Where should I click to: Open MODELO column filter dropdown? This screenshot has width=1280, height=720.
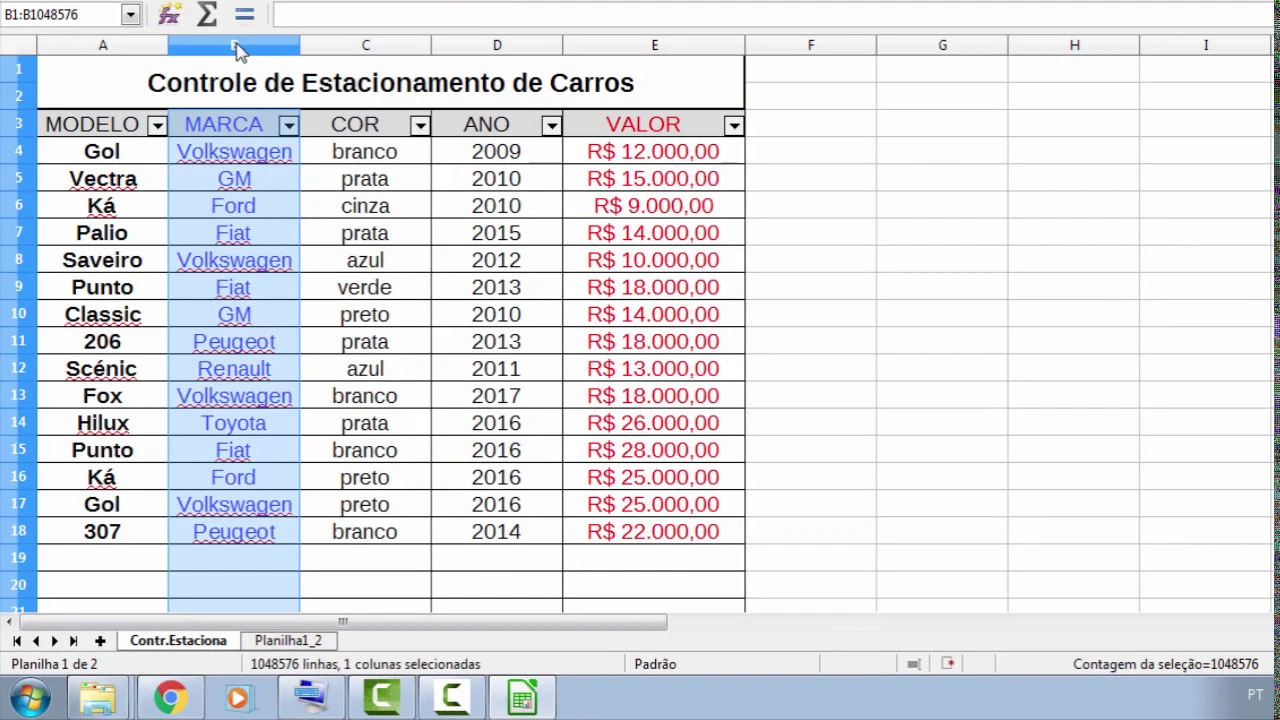point(157,125)
